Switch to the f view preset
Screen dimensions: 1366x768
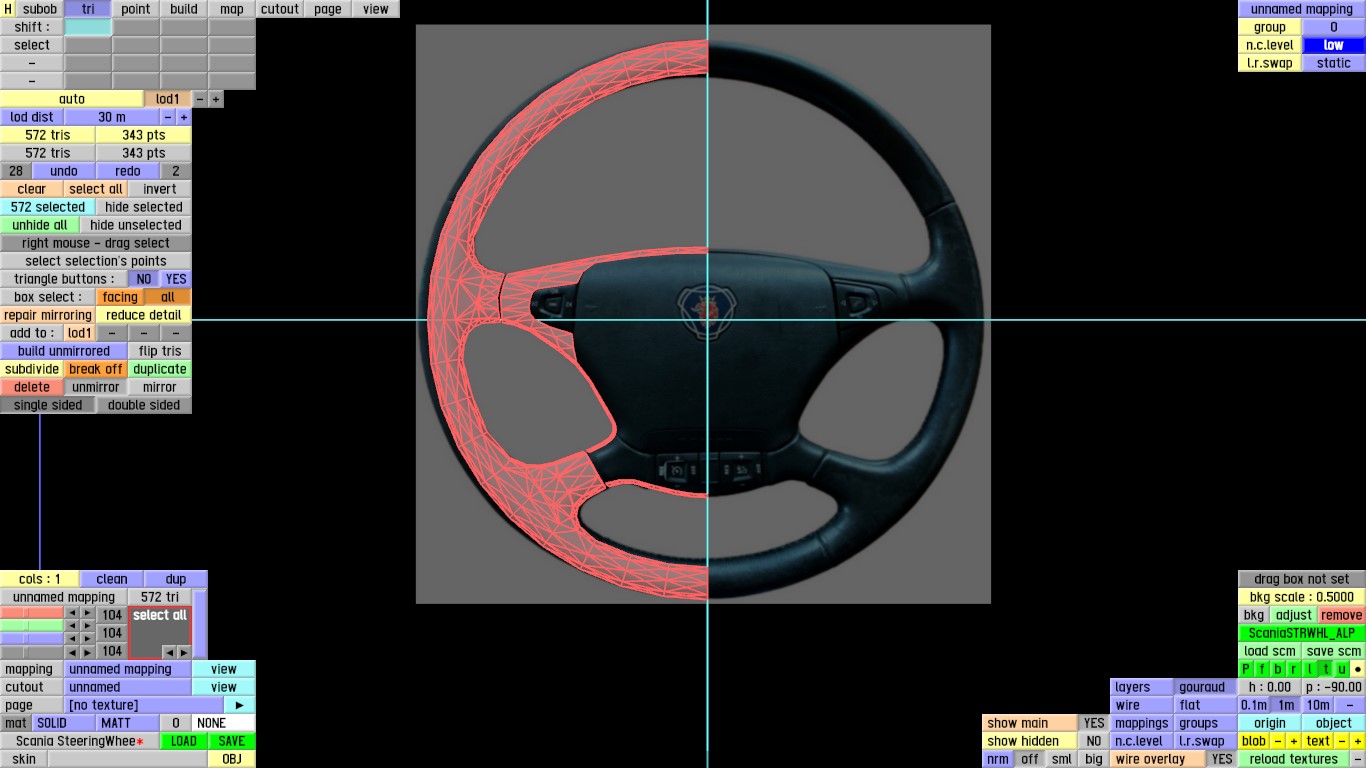[1262, 669]
